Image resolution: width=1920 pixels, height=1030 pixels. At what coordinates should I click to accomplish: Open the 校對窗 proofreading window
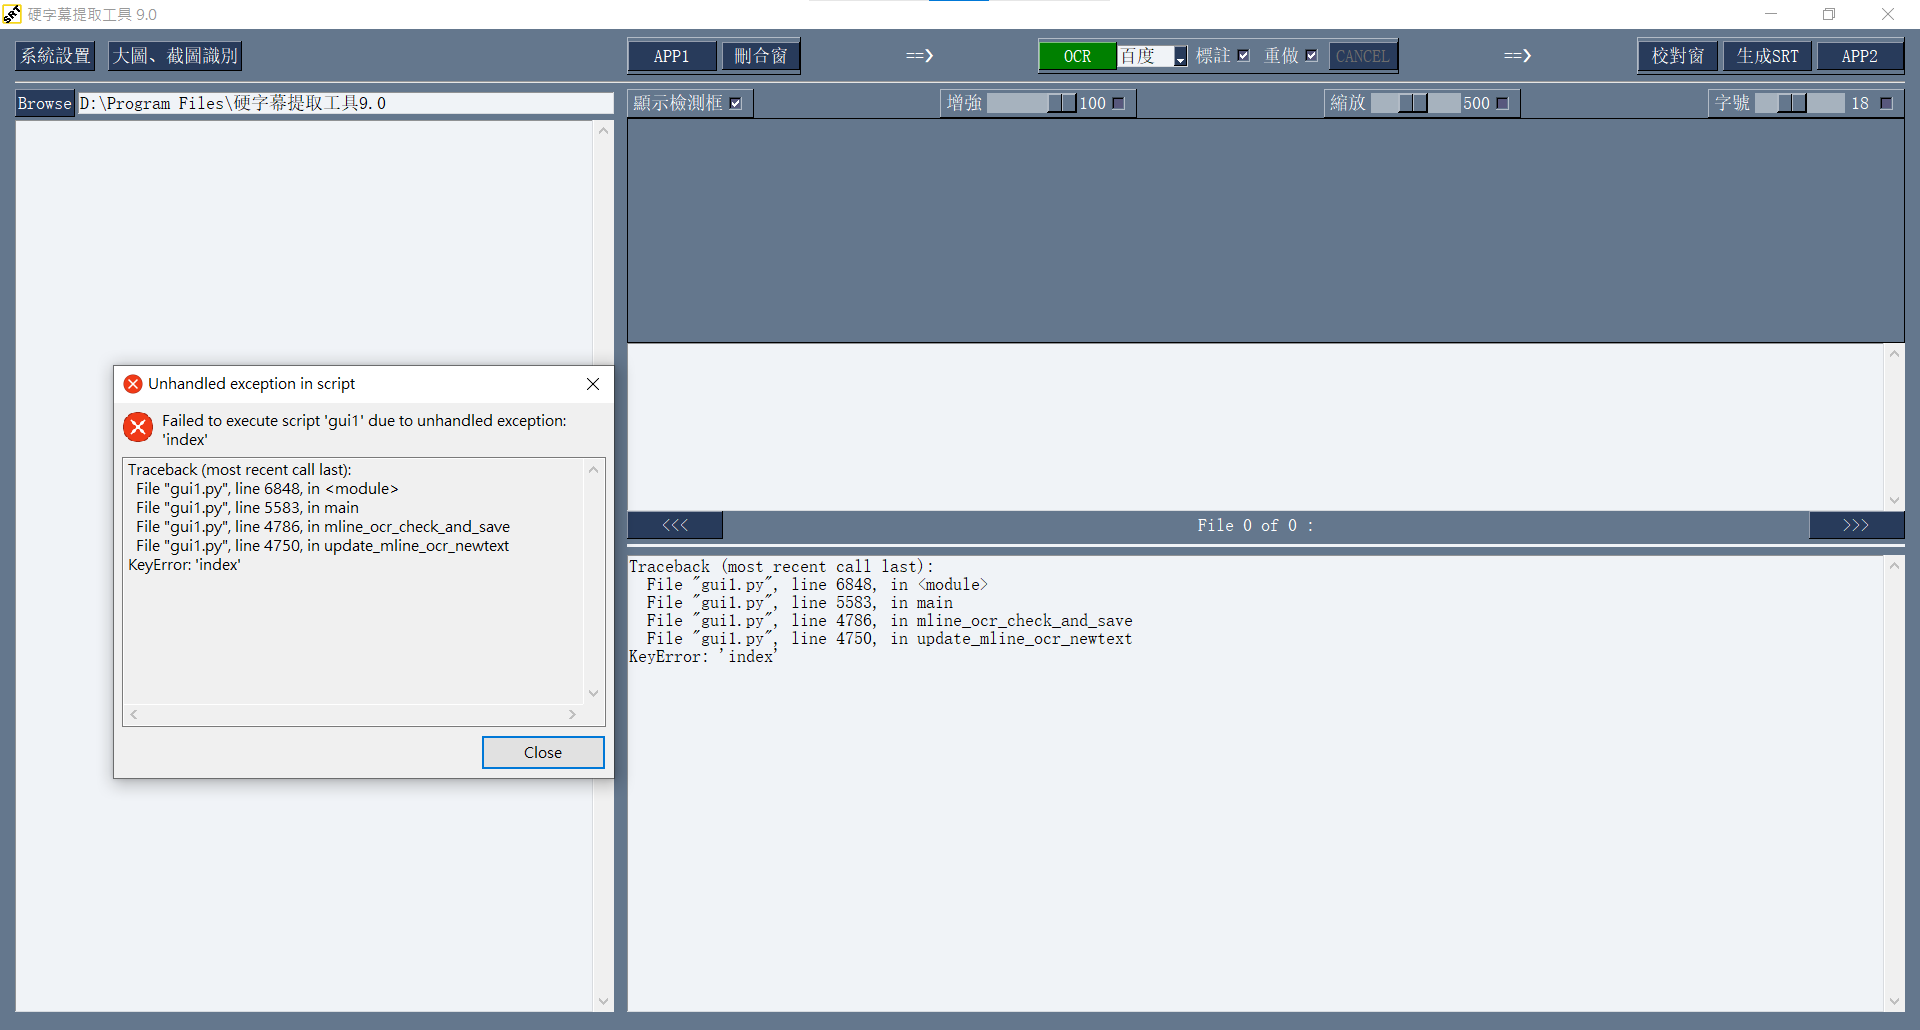1678,56
